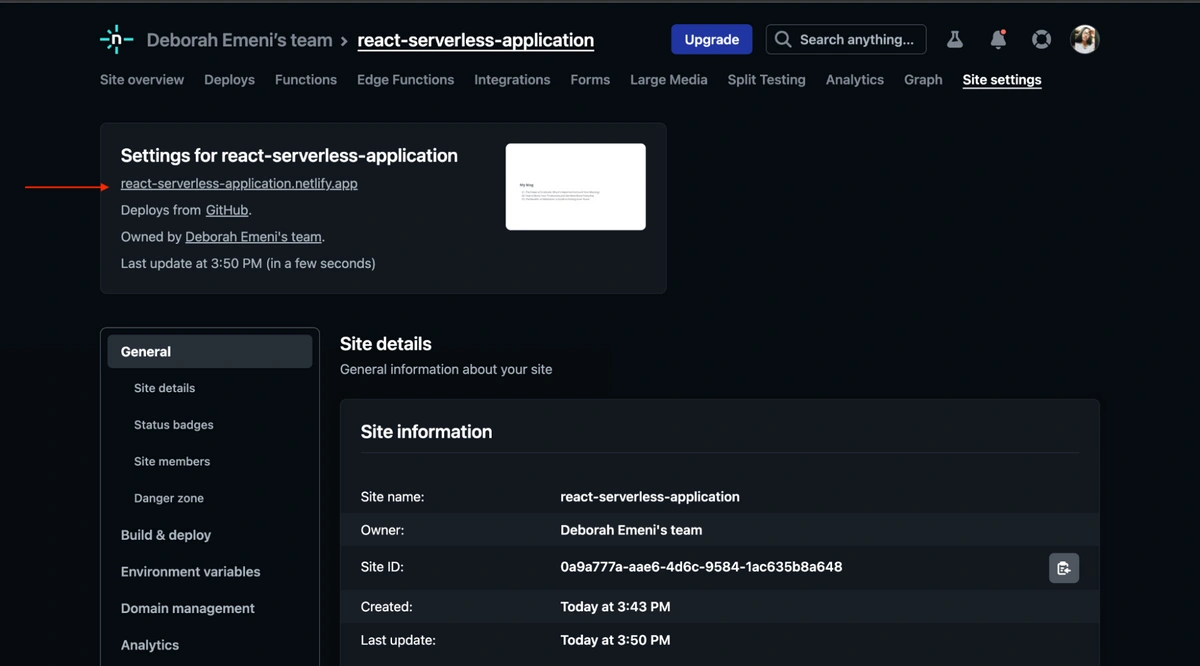Go to the Integrations tab
The image size is (1200, 666).
point(512,80)
